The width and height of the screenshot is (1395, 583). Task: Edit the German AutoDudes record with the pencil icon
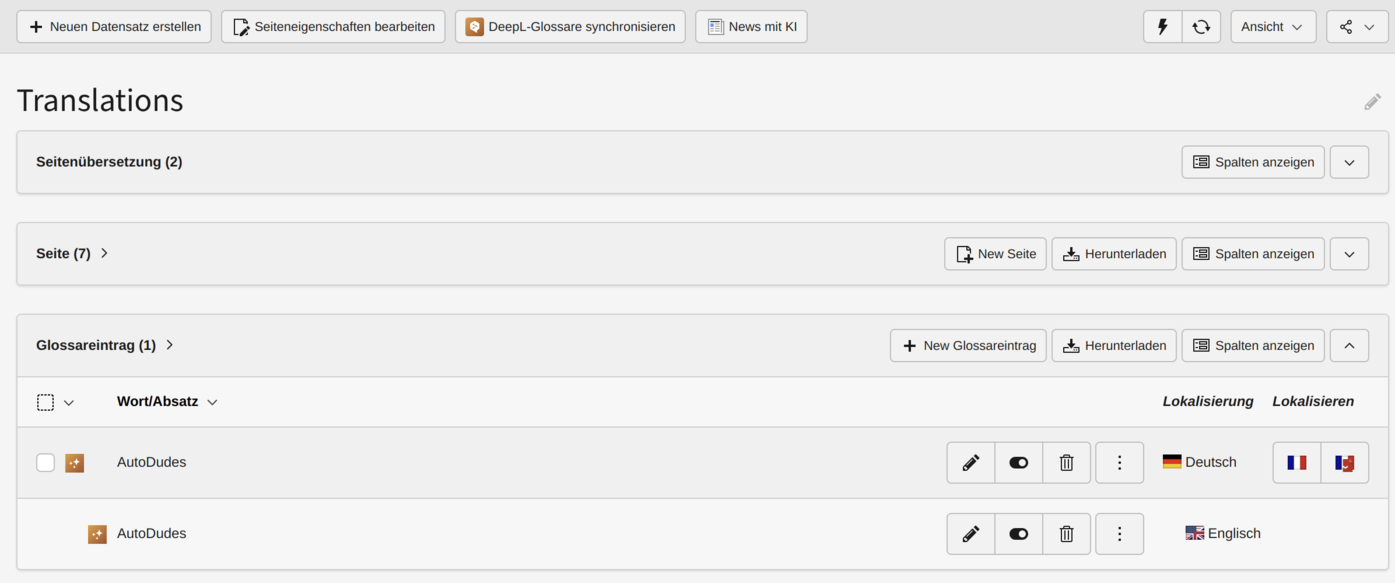pyautogui.click(x=971, y=463)
